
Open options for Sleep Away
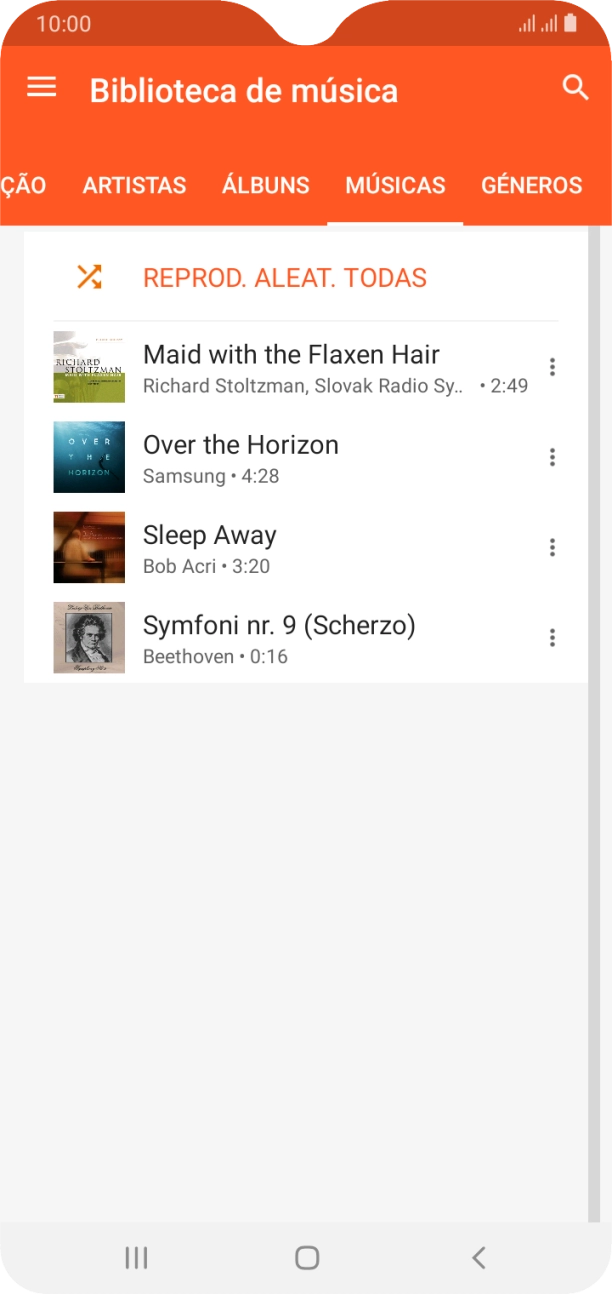(552, 547)
